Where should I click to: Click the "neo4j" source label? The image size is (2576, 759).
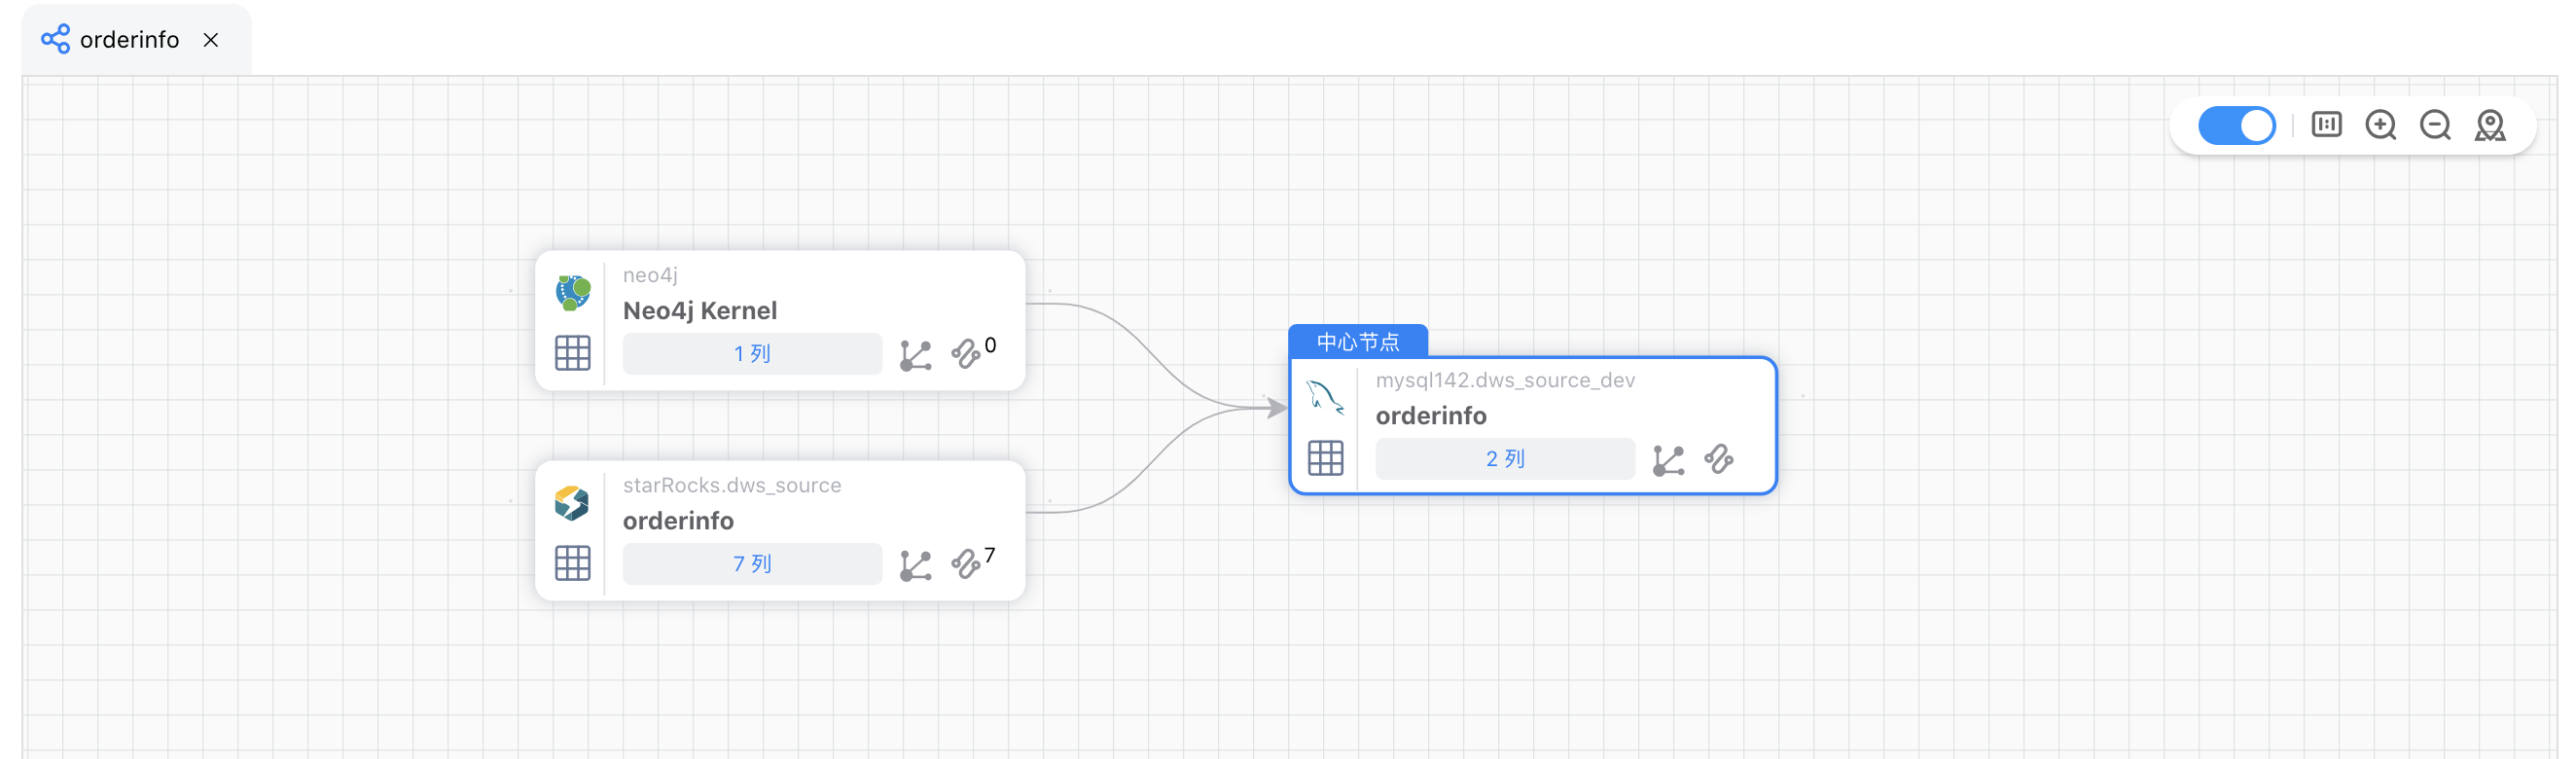[x=650, y=275]
